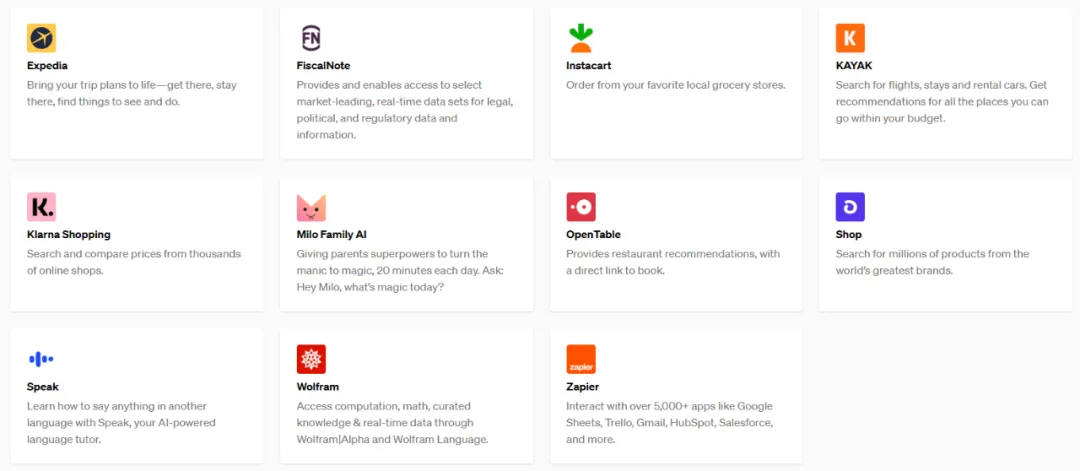The height and width of the screenshot is (471, 1080).
Task: Click the blue Speak waveform icon
Action: pos(41,359)
